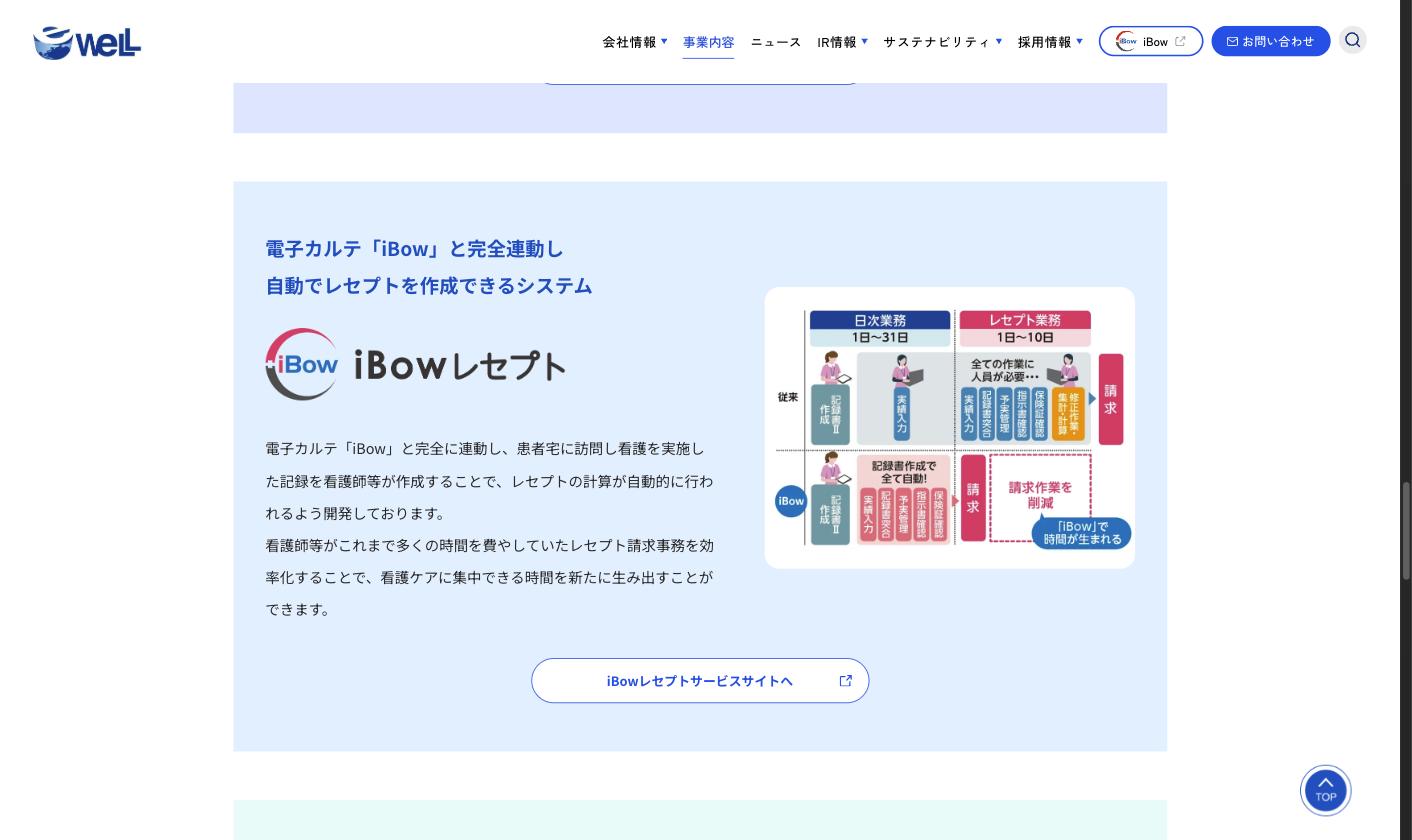
Task: Click the iBowレセプト workflow diagram image
Action: tap(949, 428)
